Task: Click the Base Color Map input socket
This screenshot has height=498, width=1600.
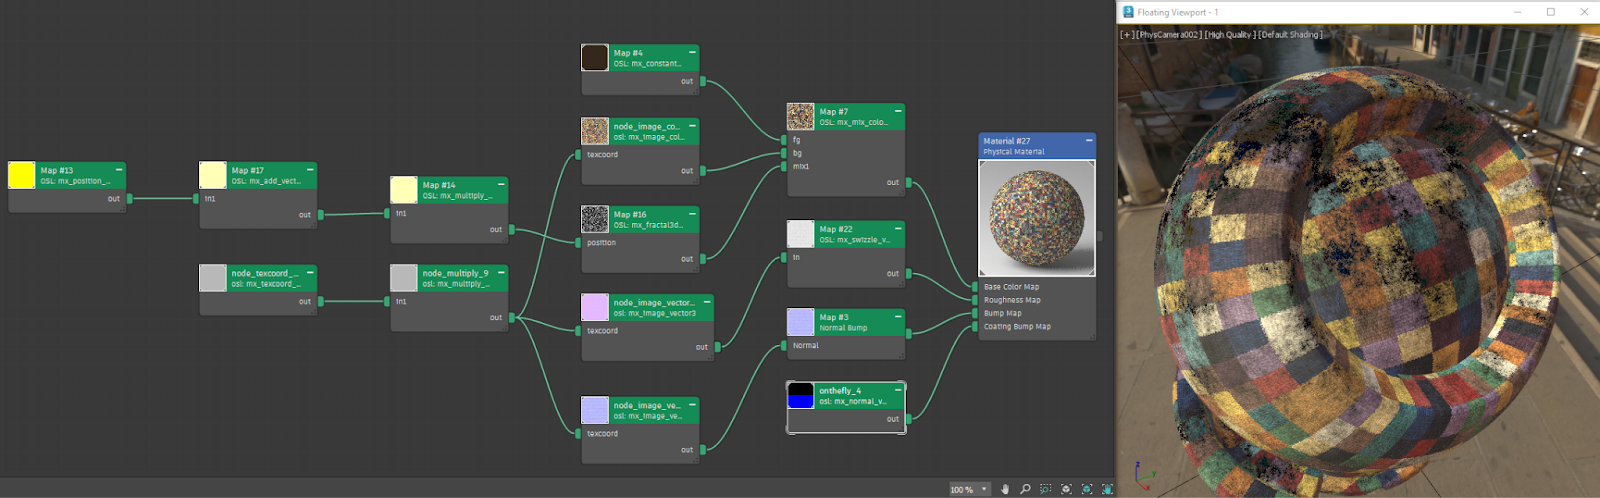Action: pos(975,287)
